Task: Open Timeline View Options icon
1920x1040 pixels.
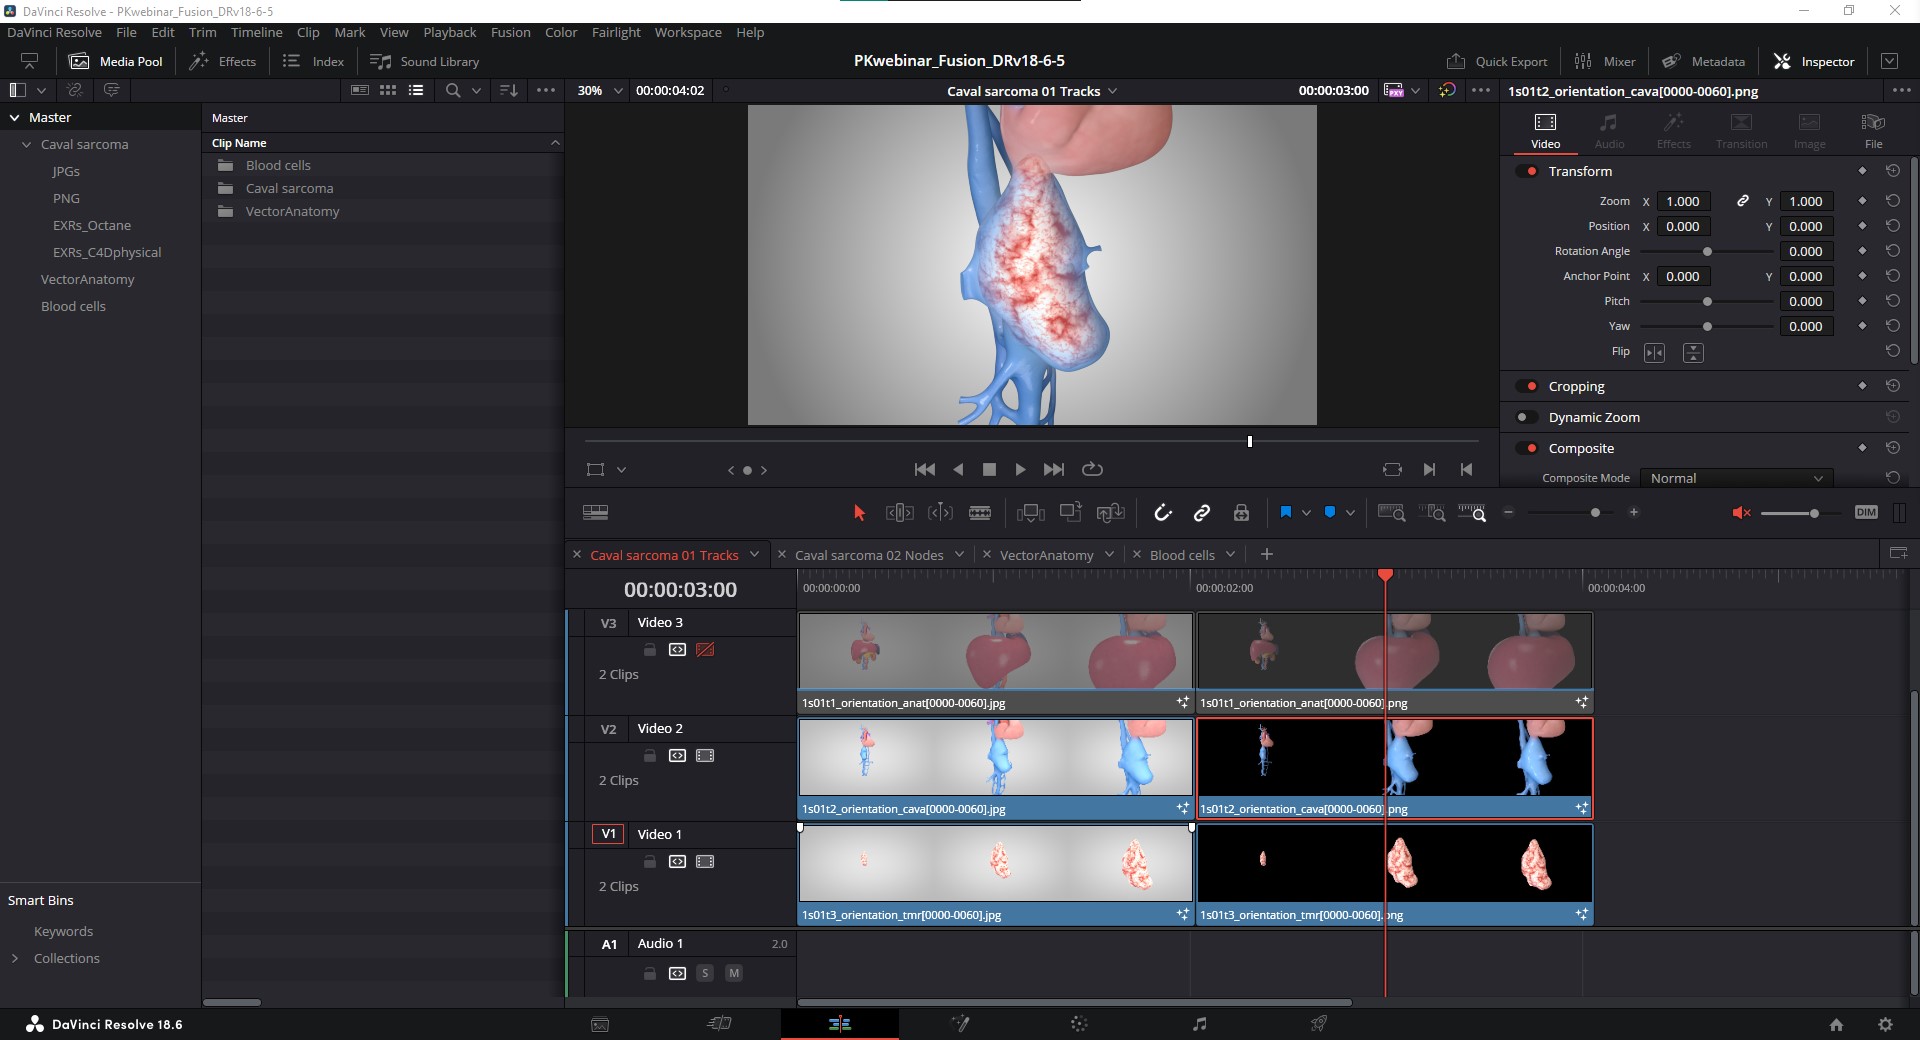Action: [x=595, y=512]
